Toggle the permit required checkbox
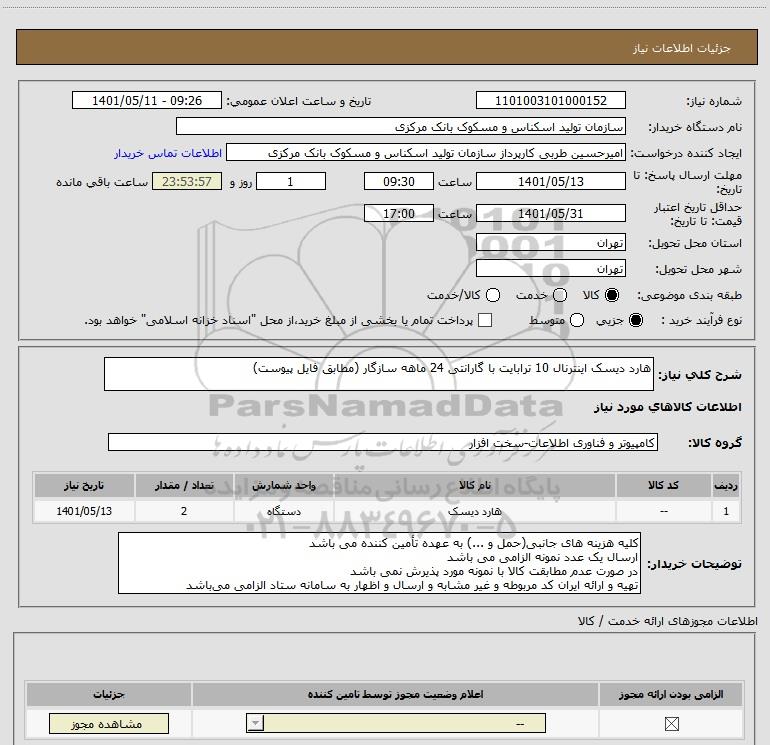This screenshot has width=770, height=745. point(671,723)
